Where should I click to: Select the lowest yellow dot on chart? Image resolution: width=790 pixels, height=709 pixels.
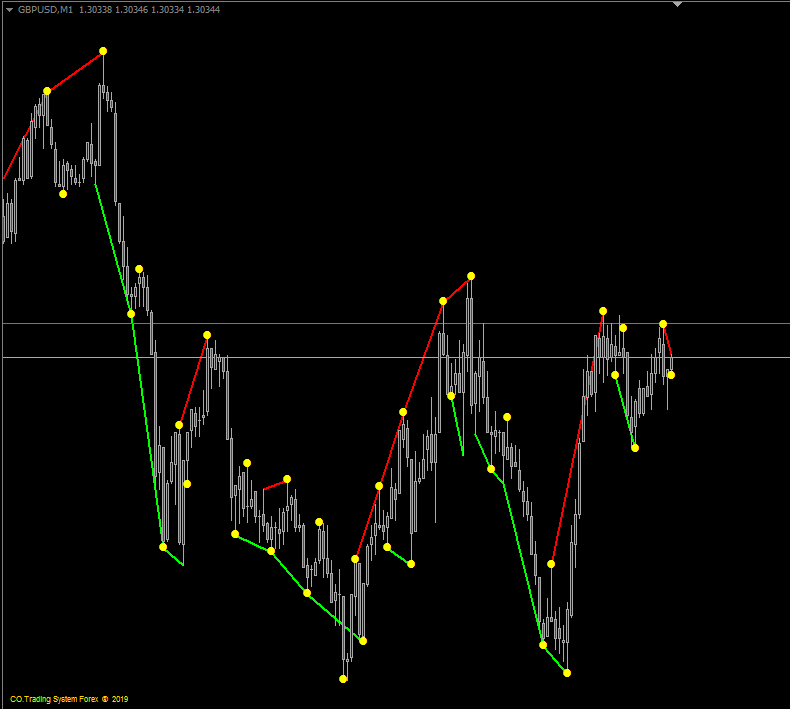point(343,679)
